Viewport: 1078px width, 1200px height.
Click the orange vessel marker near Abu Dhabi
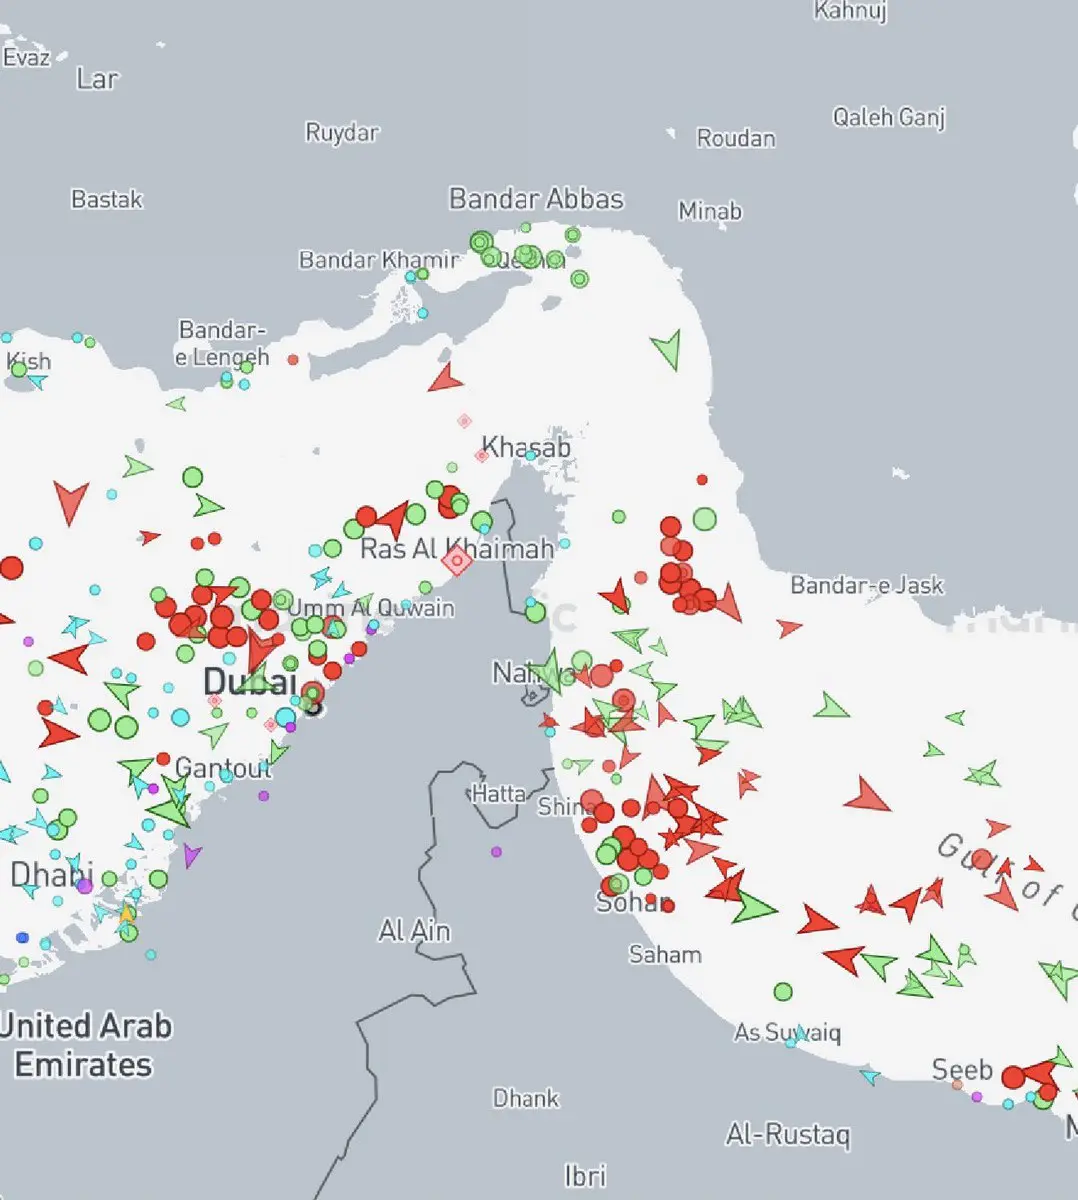127,913
